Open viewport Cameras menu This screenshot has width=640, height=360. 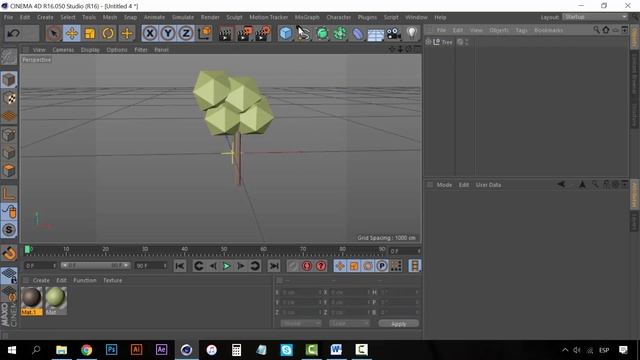pyautogui.click(x=63, y=50)
